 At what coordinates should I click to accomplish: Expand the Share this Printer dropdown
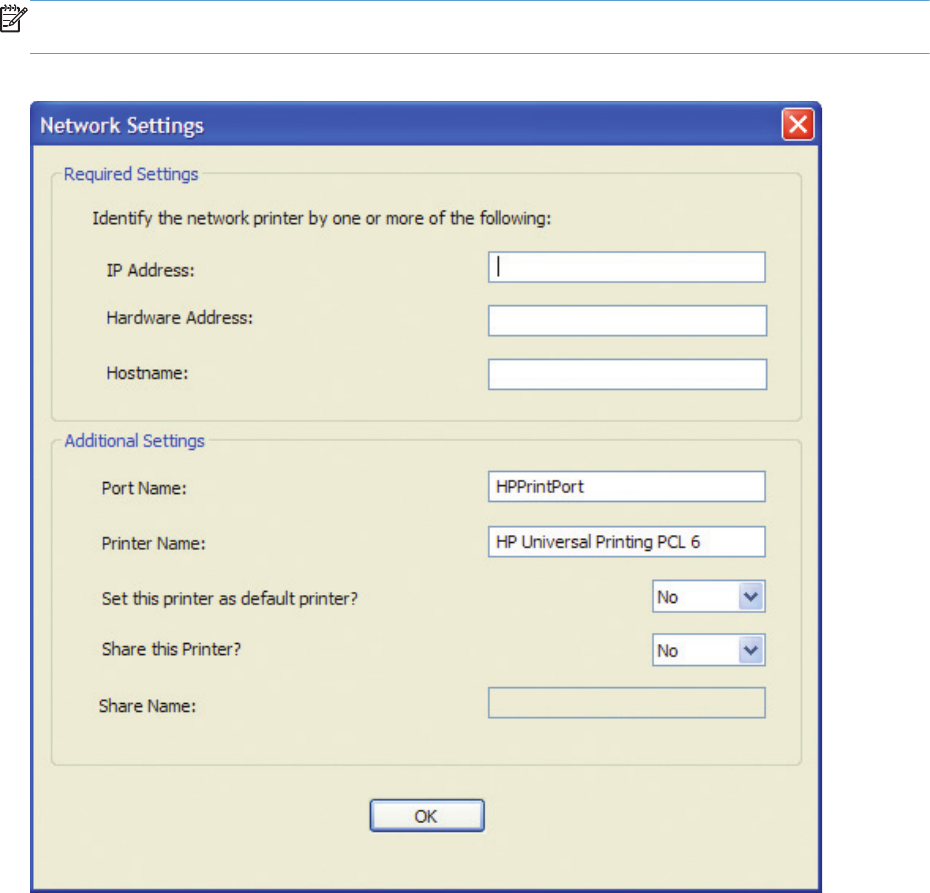(x=708, y=650)
